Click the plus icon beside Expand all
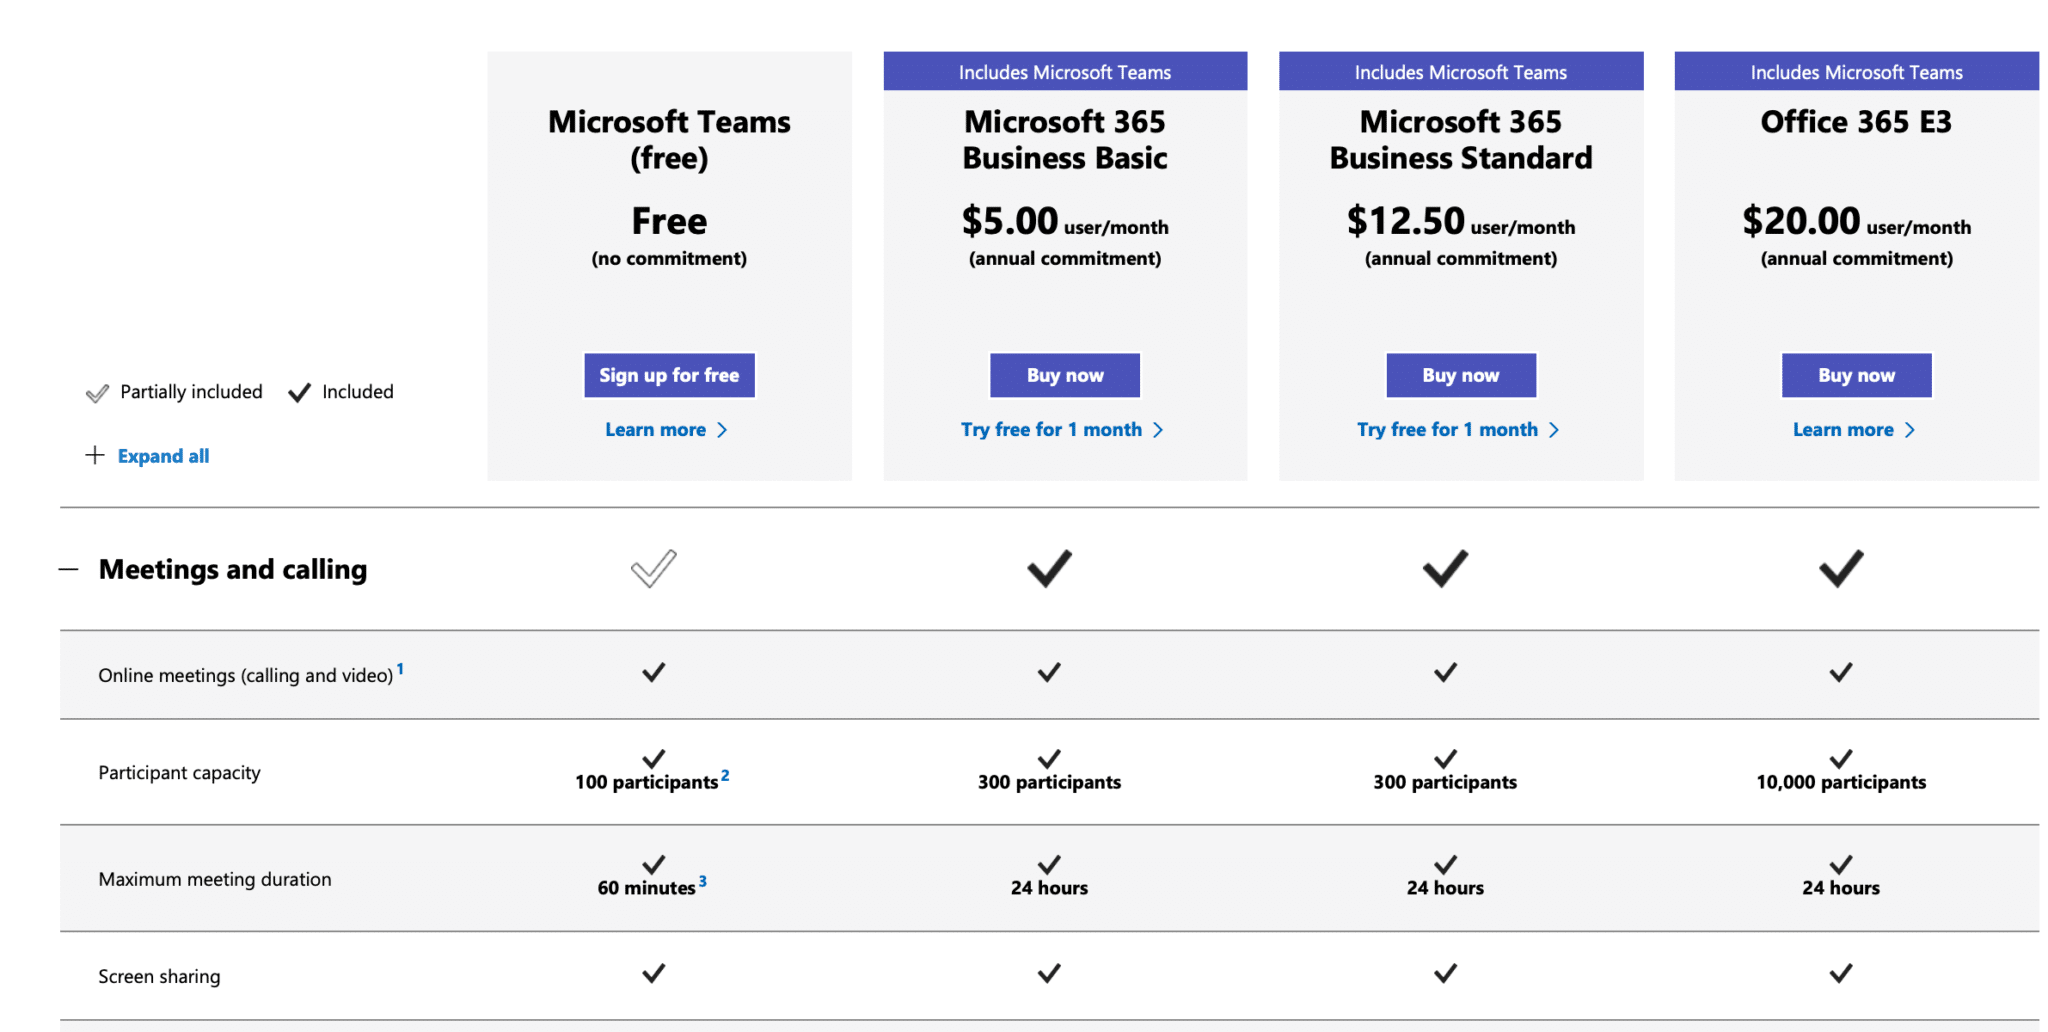This screenshot has height=1032, width=2048. tap(95, 455)
